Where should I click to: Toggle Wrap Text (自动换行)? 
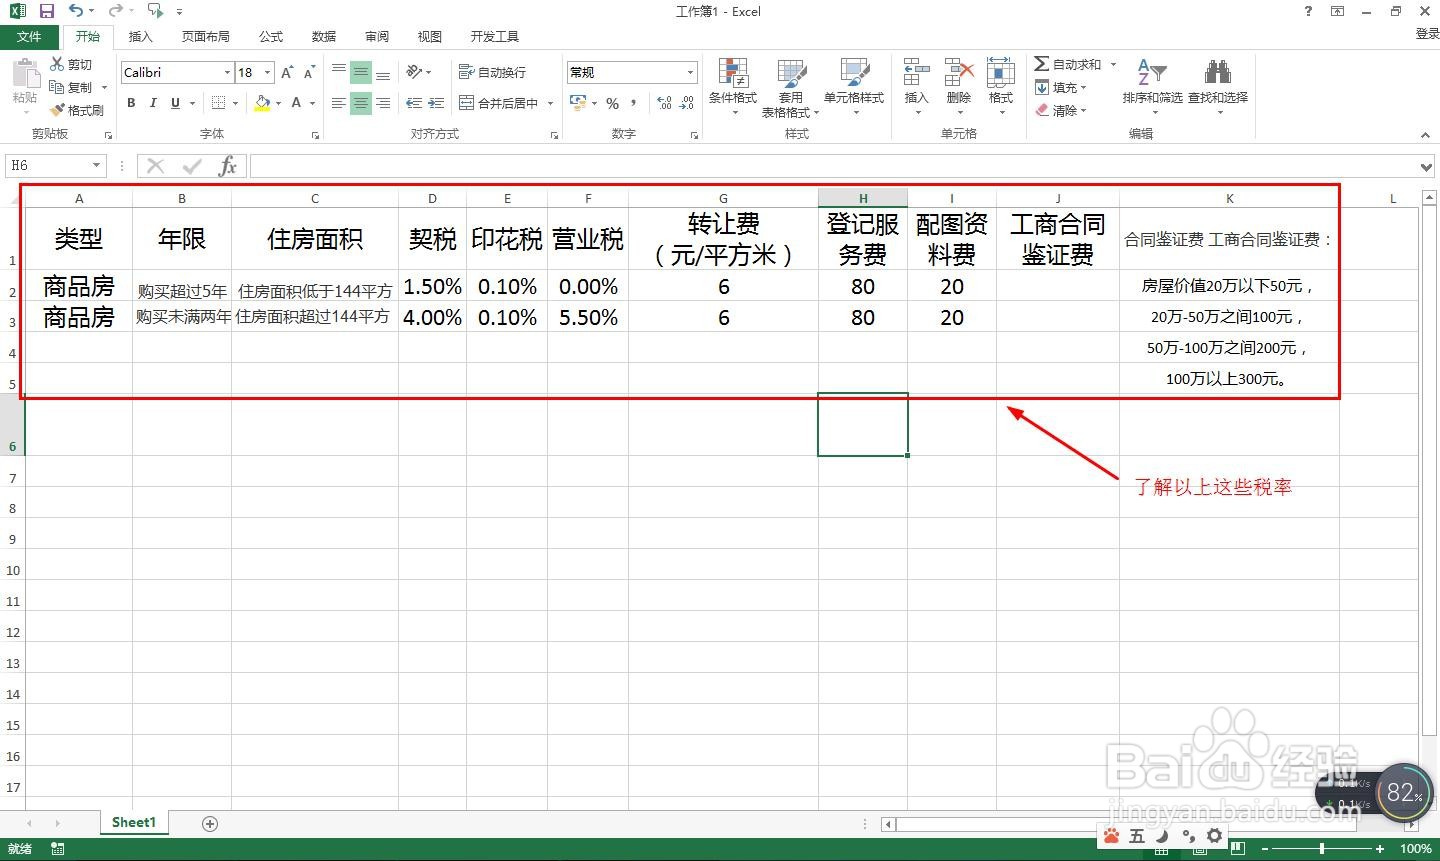tap(492, 72)
